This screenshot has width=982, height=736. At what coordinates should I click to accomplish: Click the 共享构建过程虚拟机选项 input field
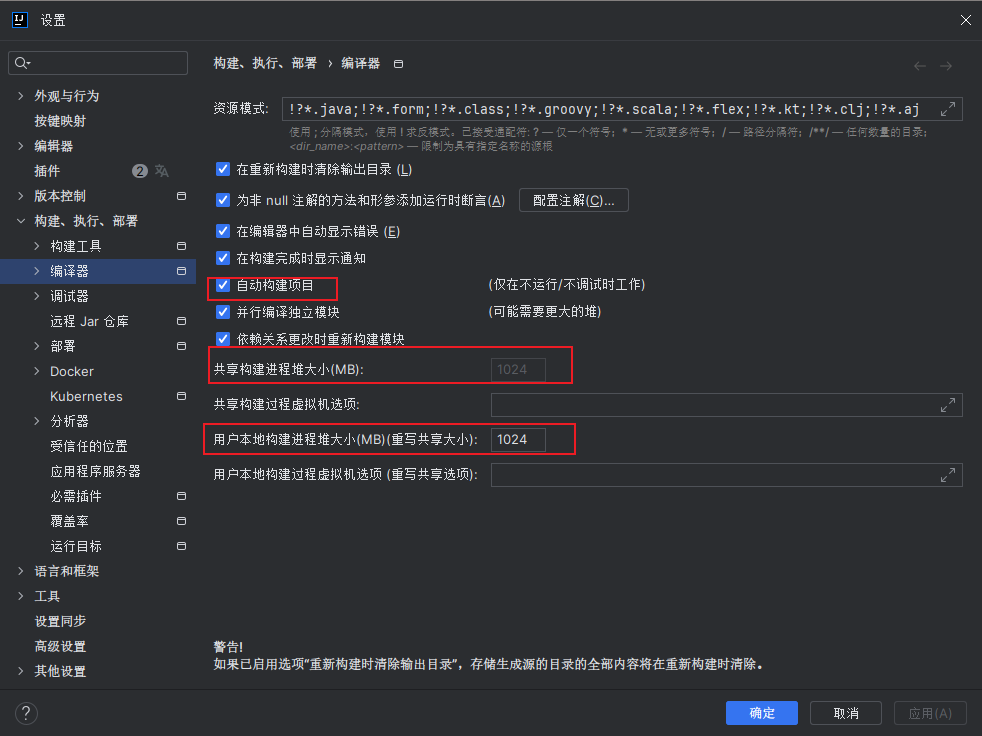[x=726, y=405]
